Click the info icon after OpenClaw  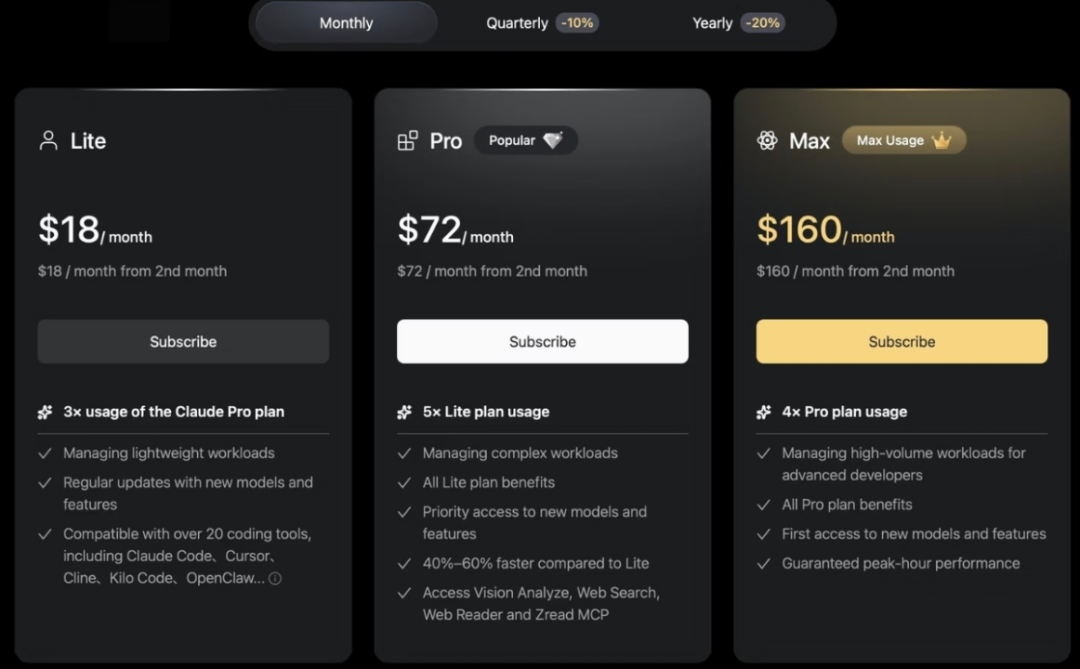[275, 578]
